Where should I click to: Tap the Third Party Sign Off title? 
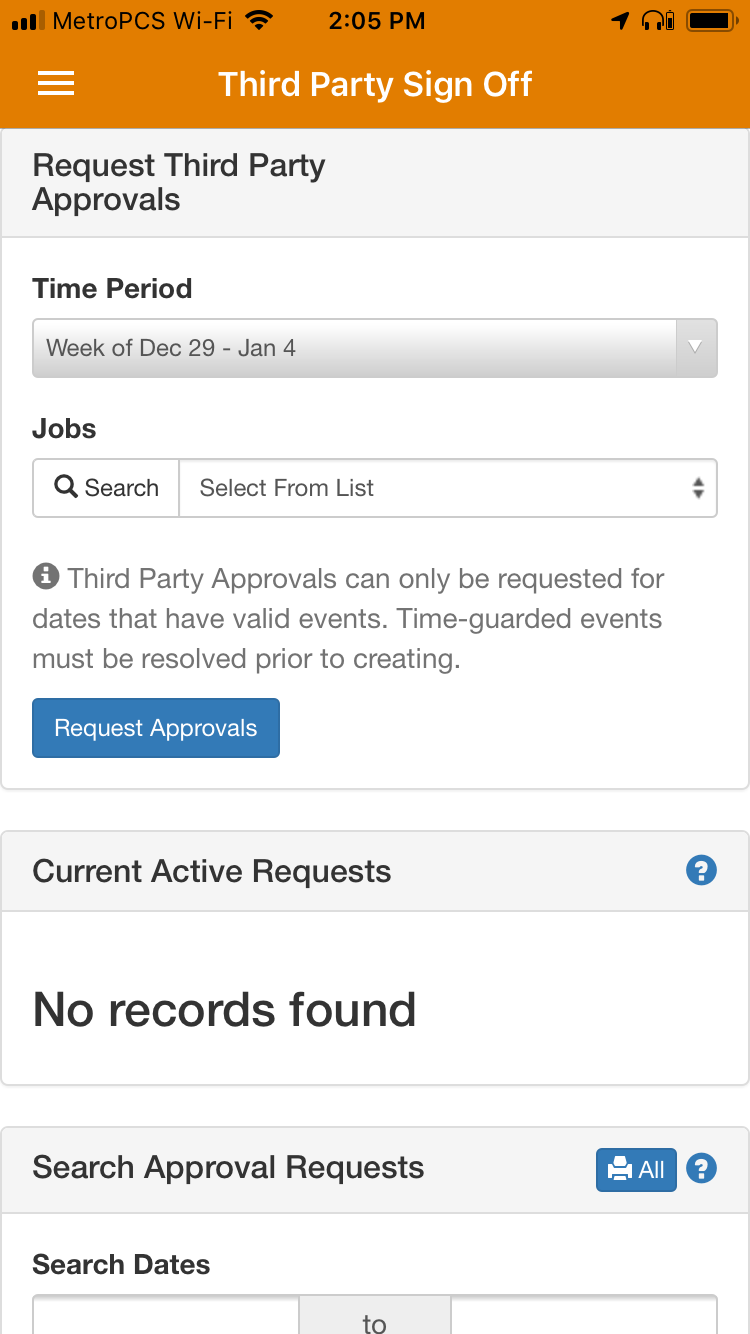click(x=375, y=84)
